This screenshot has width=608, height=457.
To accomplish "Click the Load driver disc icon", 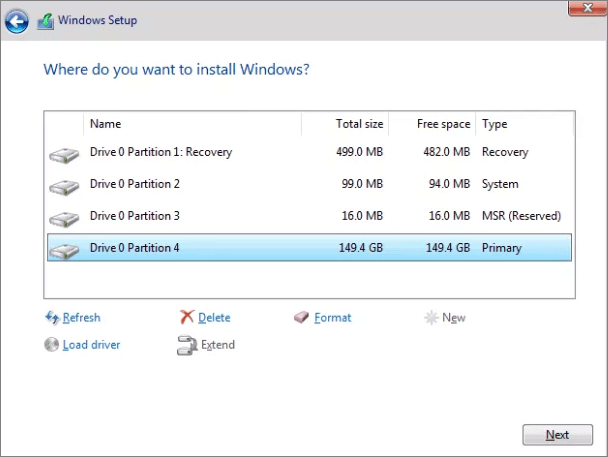I will tap(53, 345).
